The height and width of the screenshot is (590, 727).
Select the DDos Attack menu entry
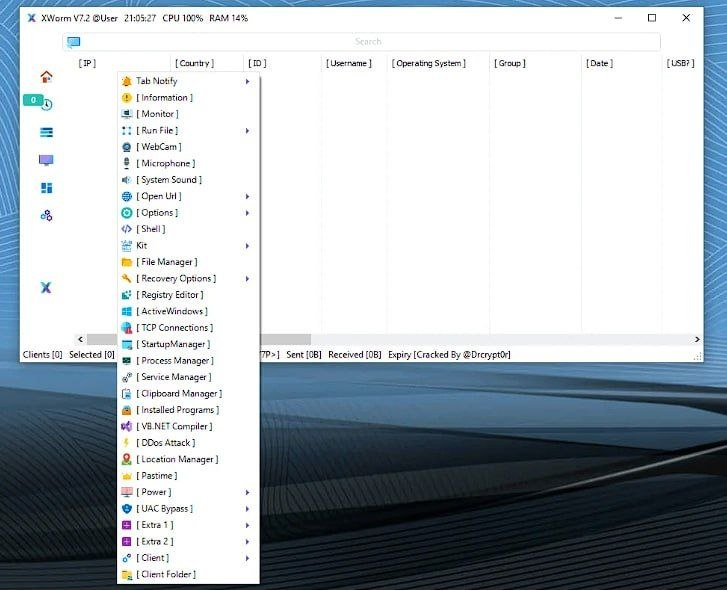[x=188, y=443]
